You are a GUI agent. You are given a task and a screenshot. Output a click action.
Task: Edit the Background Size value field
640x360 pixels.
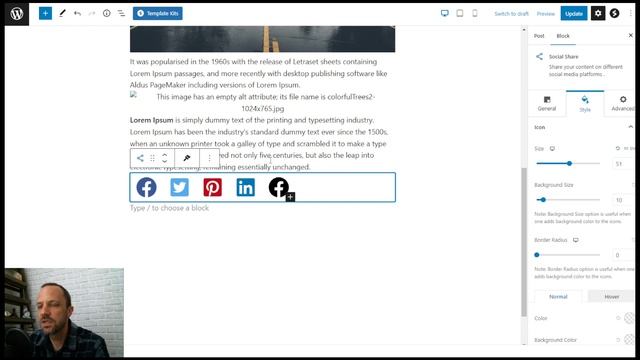click(x=622, y=200)
